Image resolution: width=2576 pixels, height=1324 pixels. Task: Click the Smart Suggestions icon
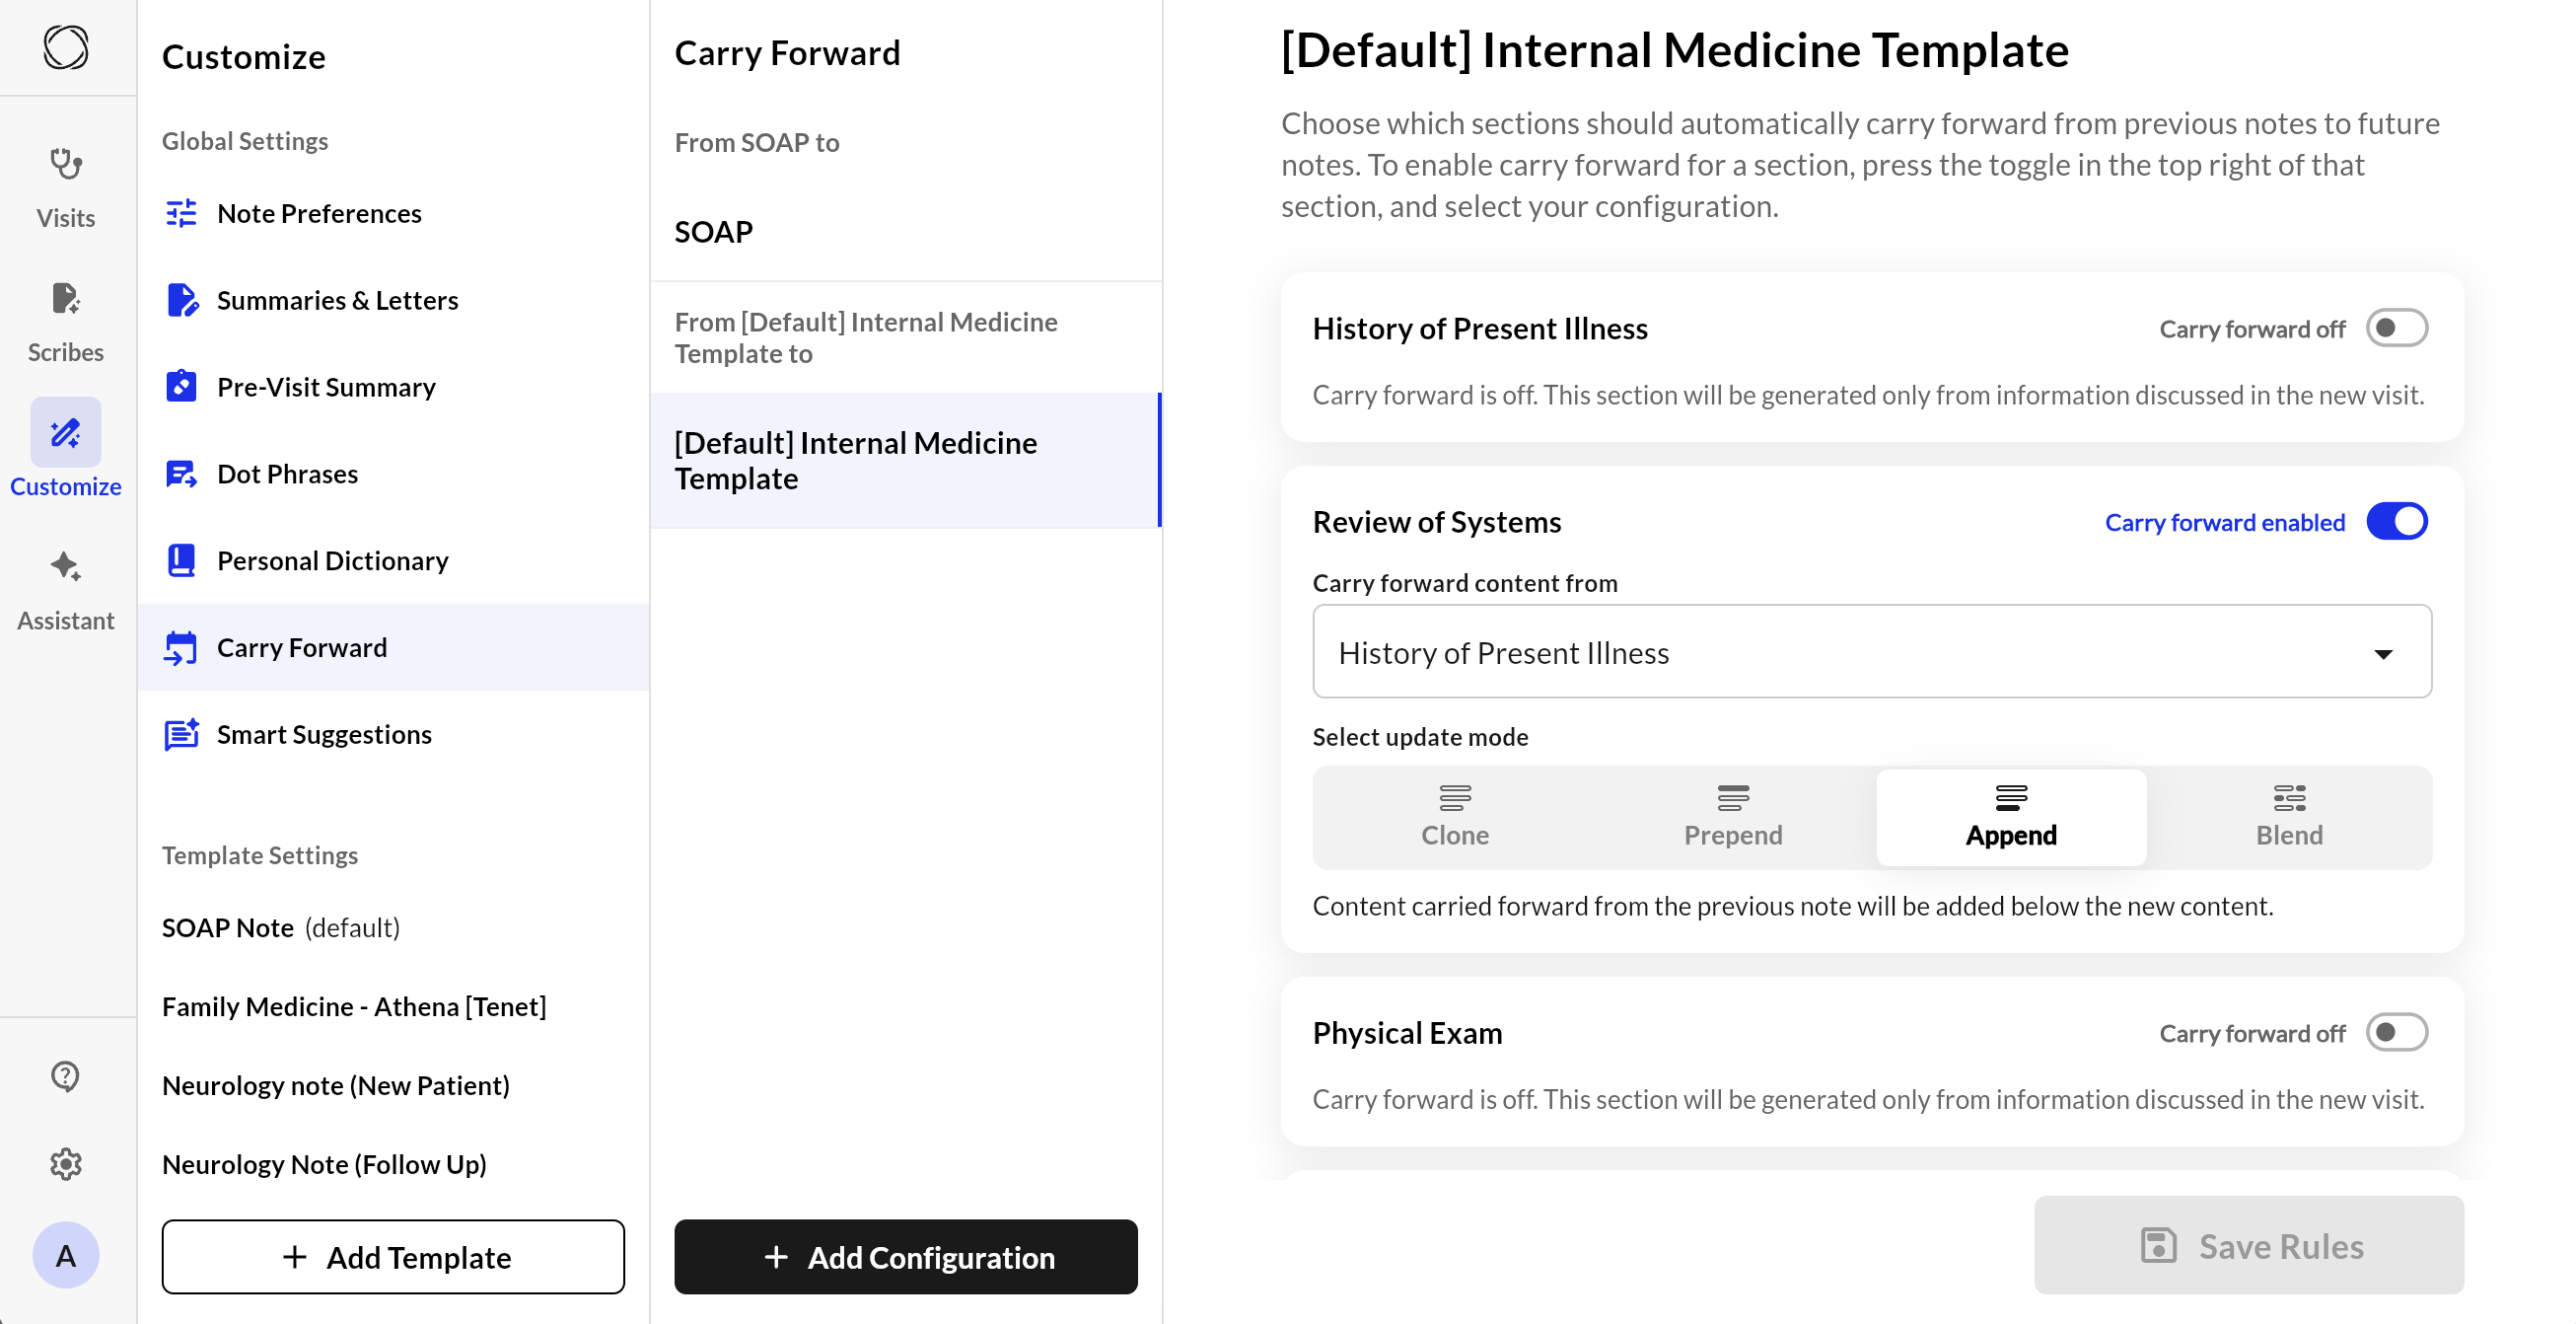pos(181,734)
